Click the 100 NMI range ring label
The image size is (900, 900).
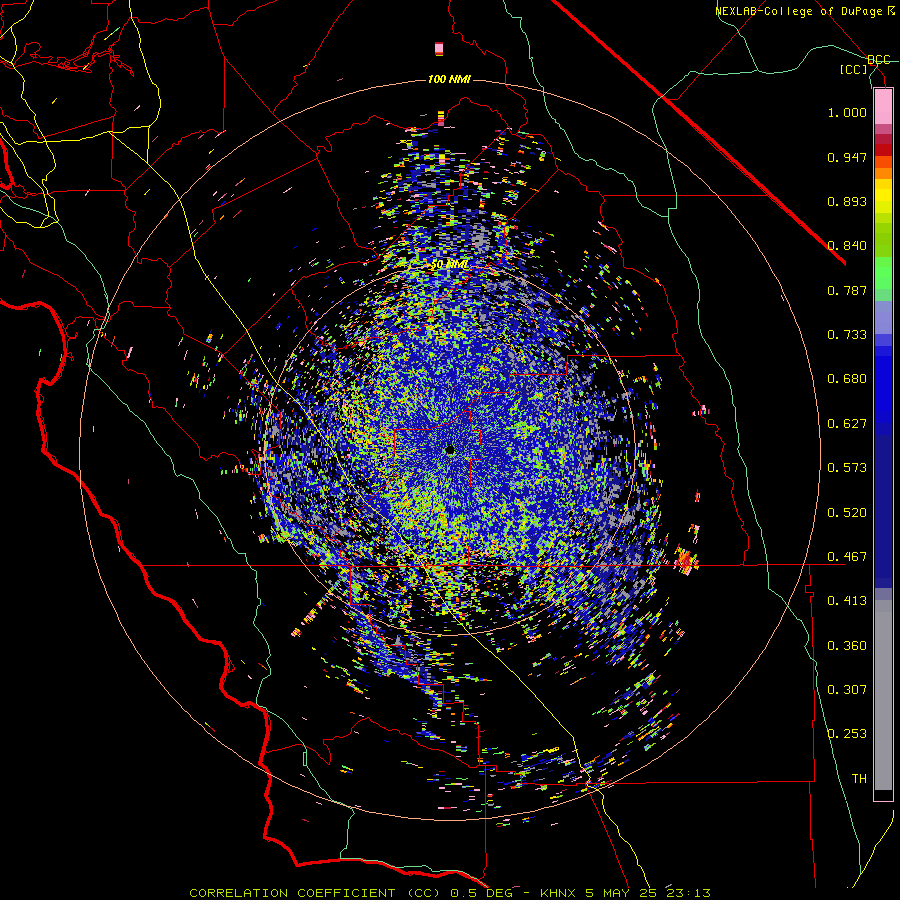[x=449, y=79]
